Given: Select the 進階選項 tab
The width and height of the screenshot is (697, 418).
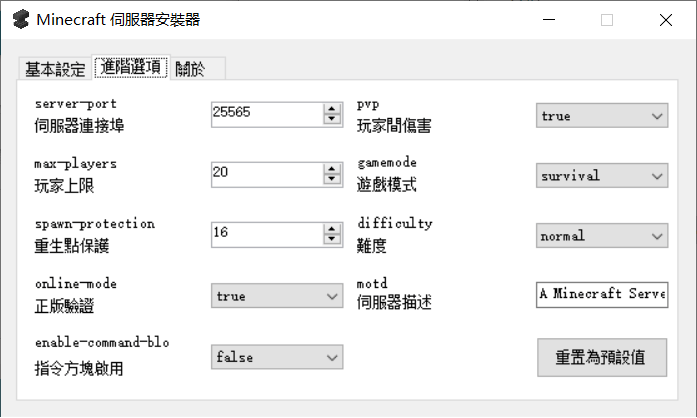Looking at the screenshot, I should coord(131,67).
